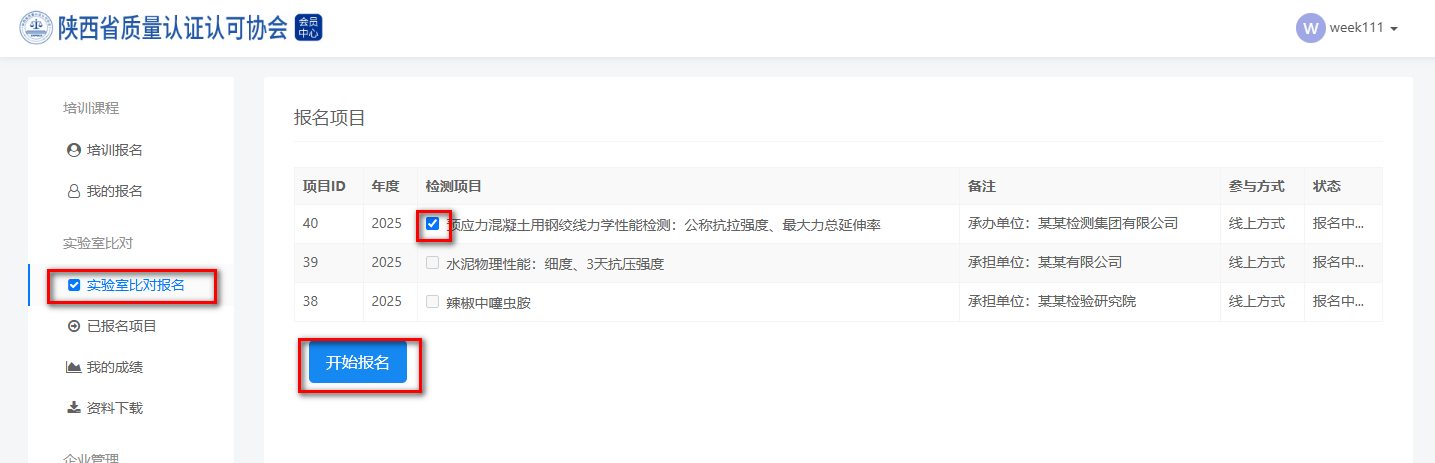The width and height of the screenshot is (1435, 463).
Task: Click year 2025 in the project 38 row
Action: (386, 301)
